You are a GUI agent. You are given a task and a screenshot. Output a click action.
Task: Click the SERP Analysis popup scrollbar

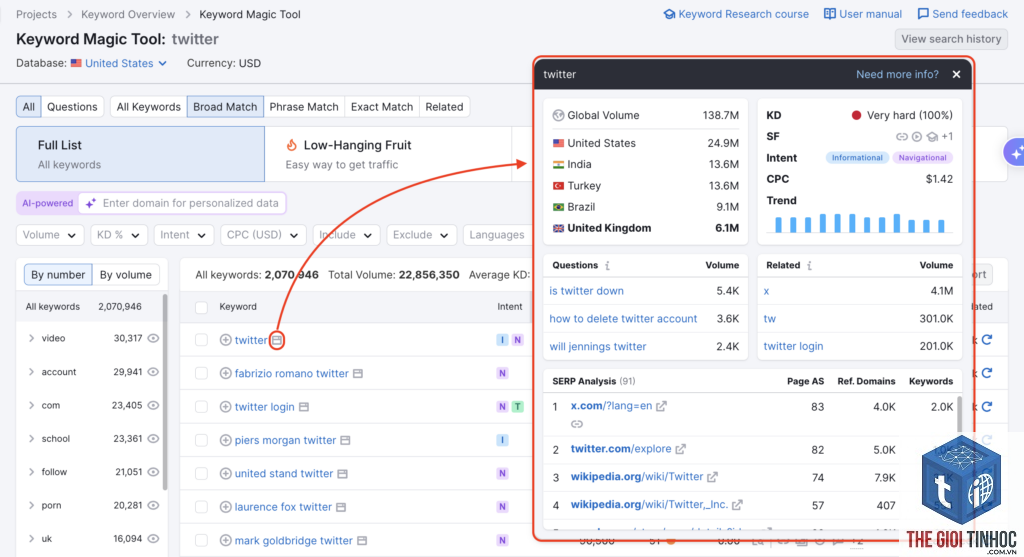(x=959, y=414)
